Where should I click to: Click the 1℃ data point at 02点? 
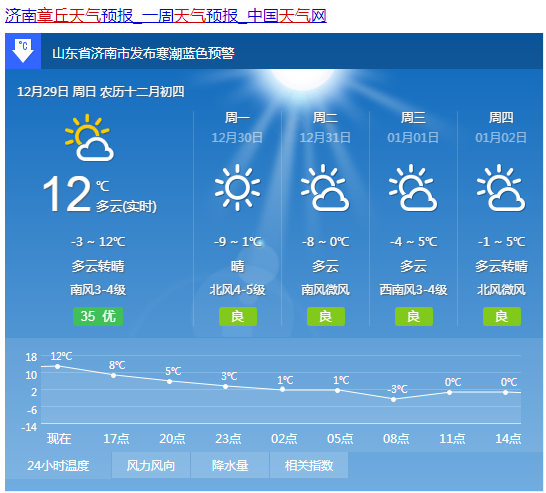click(x=282, y=390)
